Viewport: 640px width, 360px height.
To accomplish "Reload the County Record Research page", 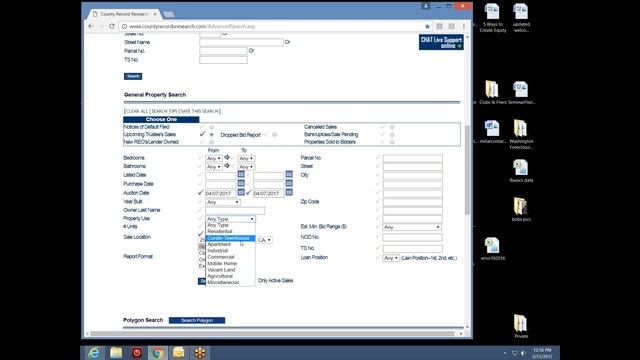I will (x=111, y=26).
